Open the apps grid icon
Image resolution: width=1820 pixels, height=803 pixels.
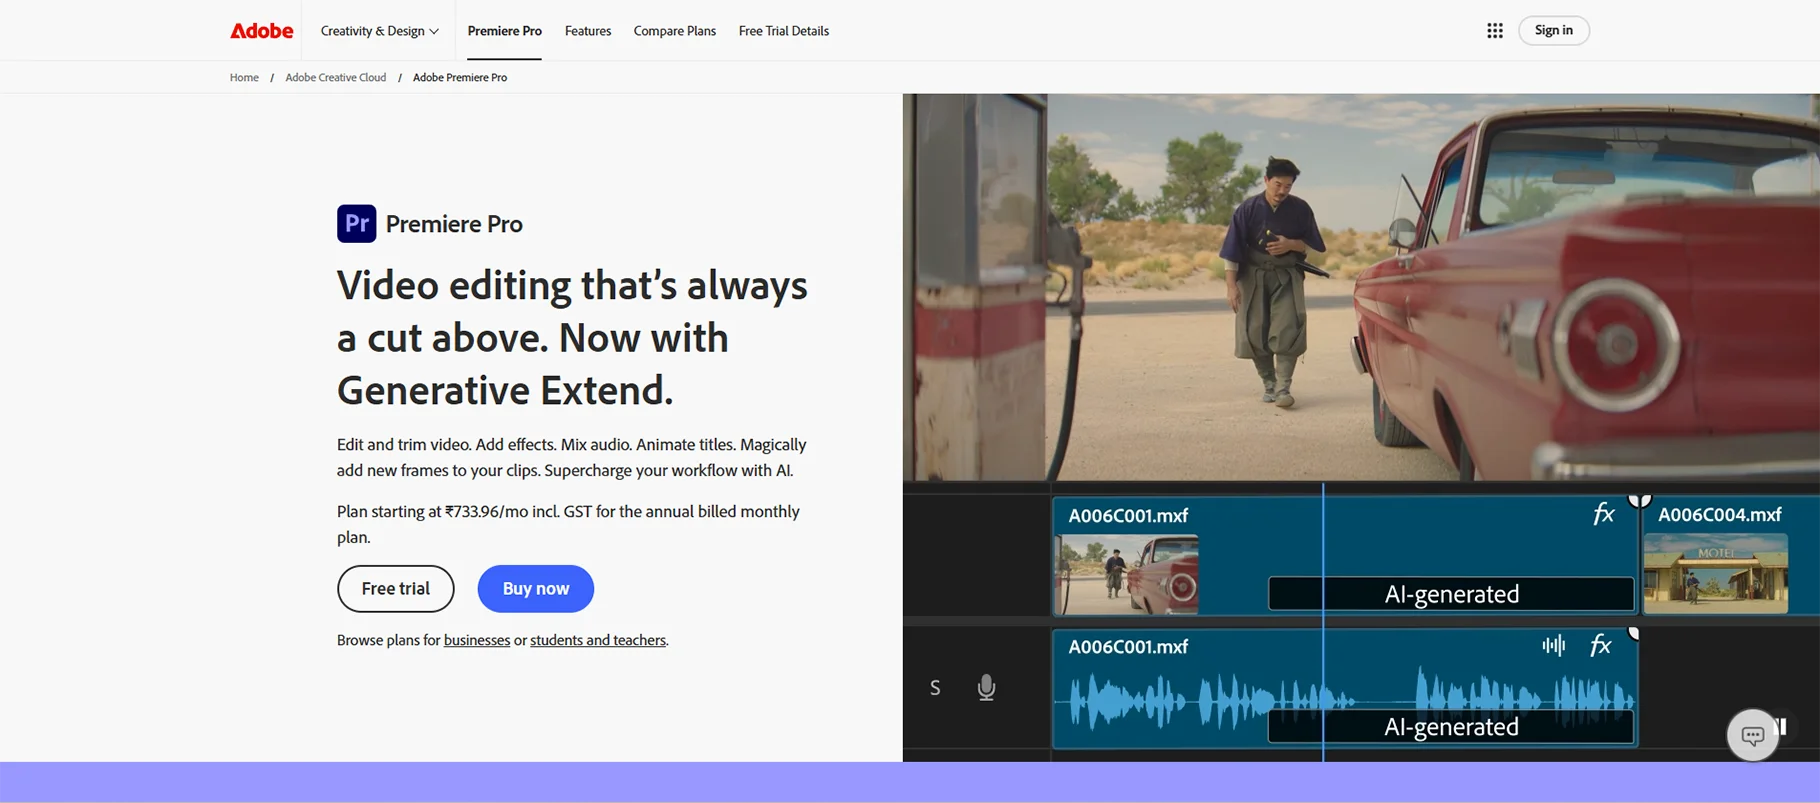(x=1494, y=31)
